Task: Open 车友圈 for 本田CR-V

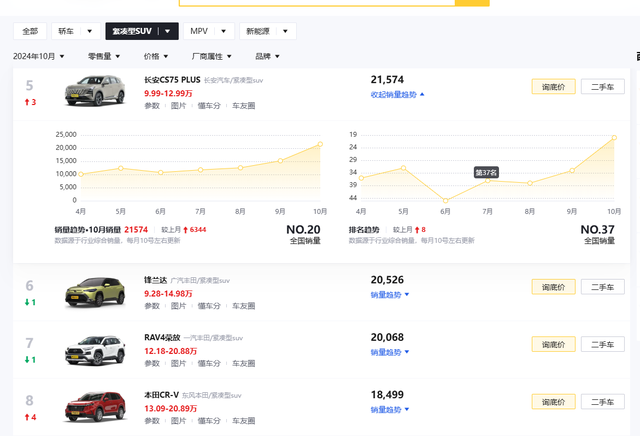Action: click(244, 420)
